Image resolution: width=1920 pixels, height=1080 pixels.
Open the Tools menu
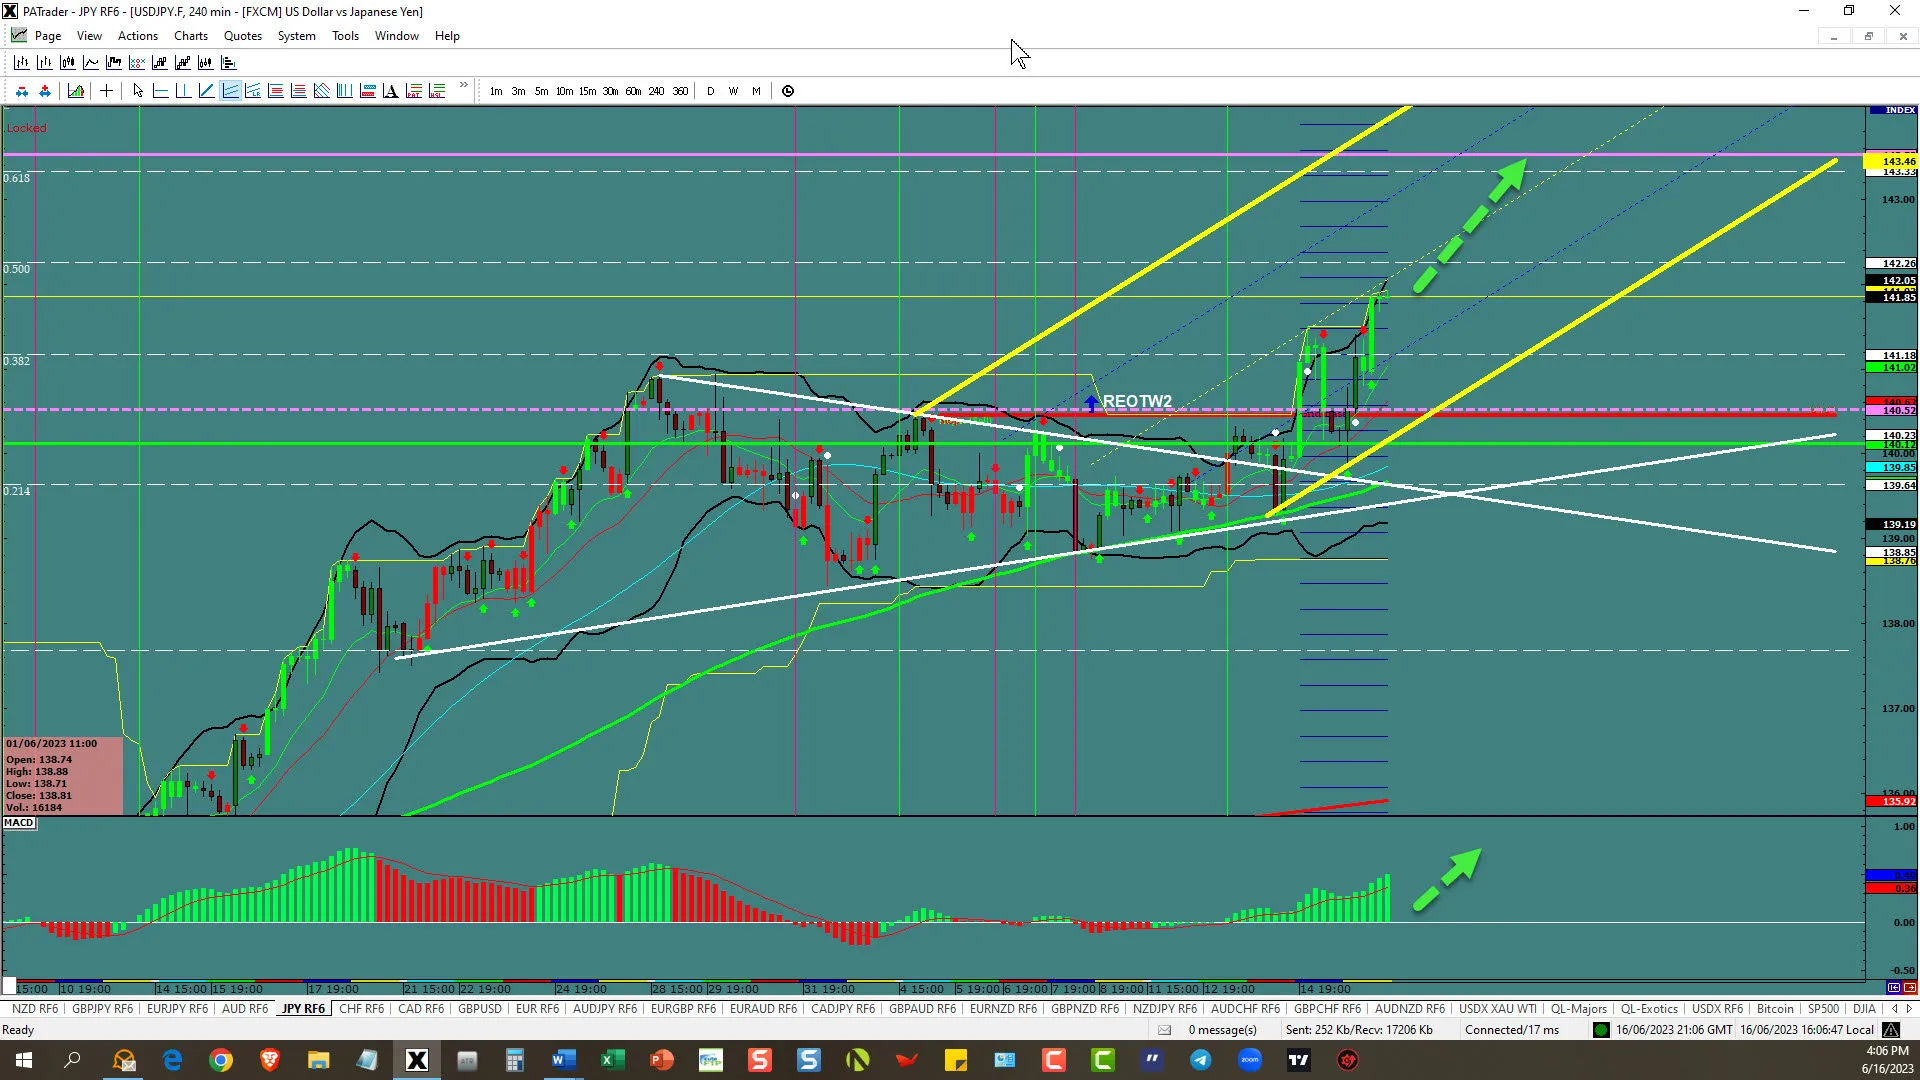coord(345,36)
